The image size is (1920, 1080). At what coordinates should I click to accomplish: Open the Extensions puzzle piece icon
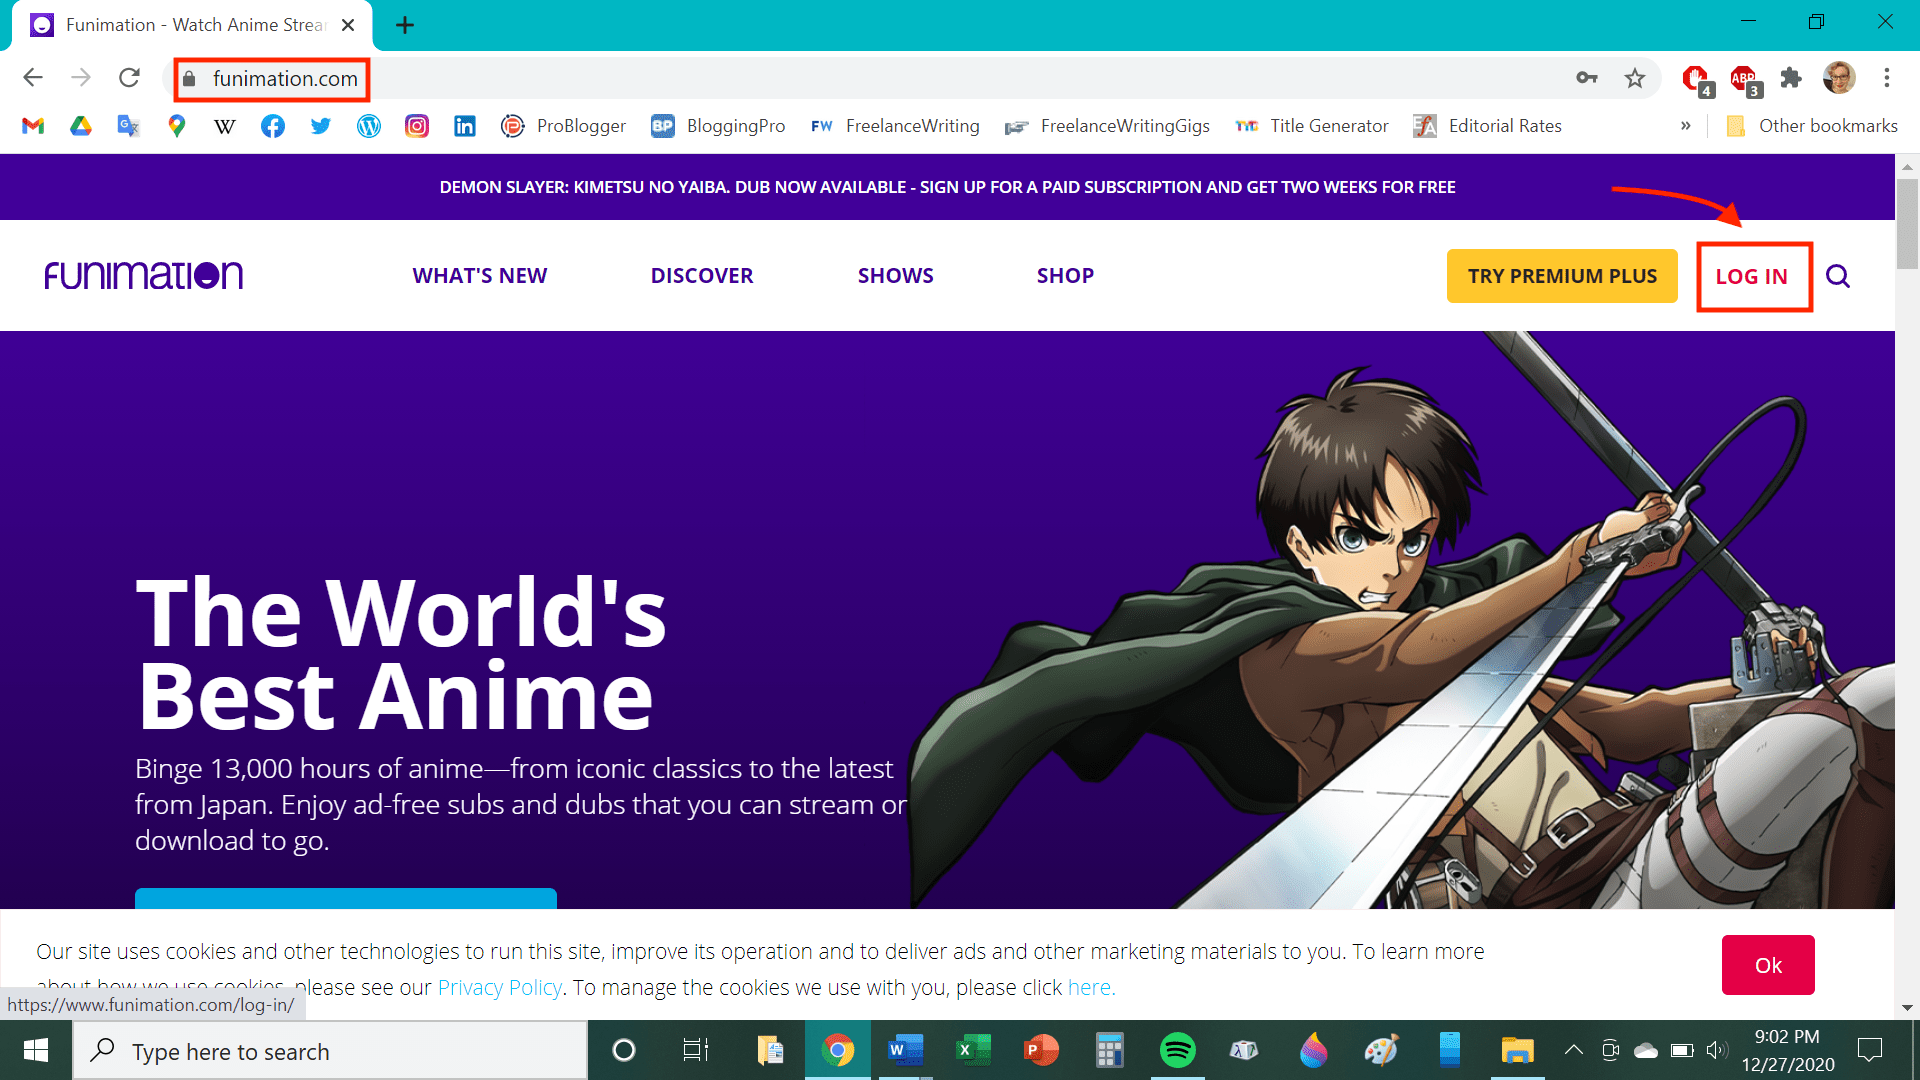tap(1791, 78)
